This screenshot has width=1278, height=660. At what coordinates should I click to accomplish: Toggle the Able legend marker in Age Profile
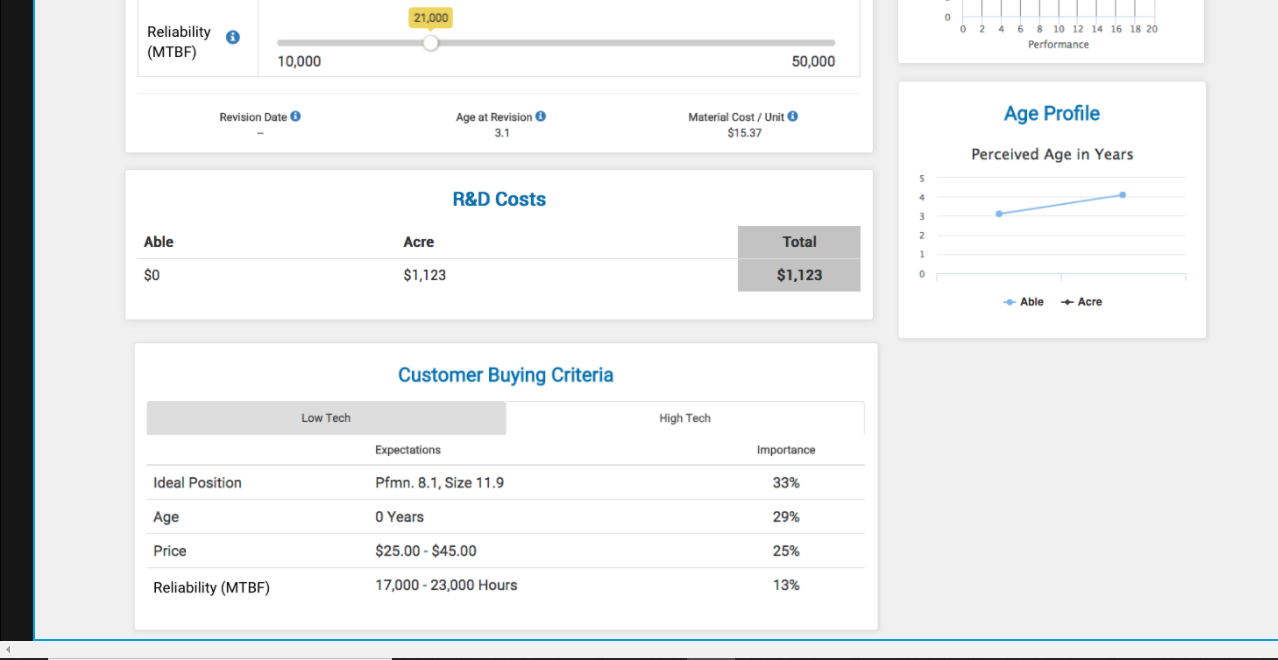coord(1009,302)
